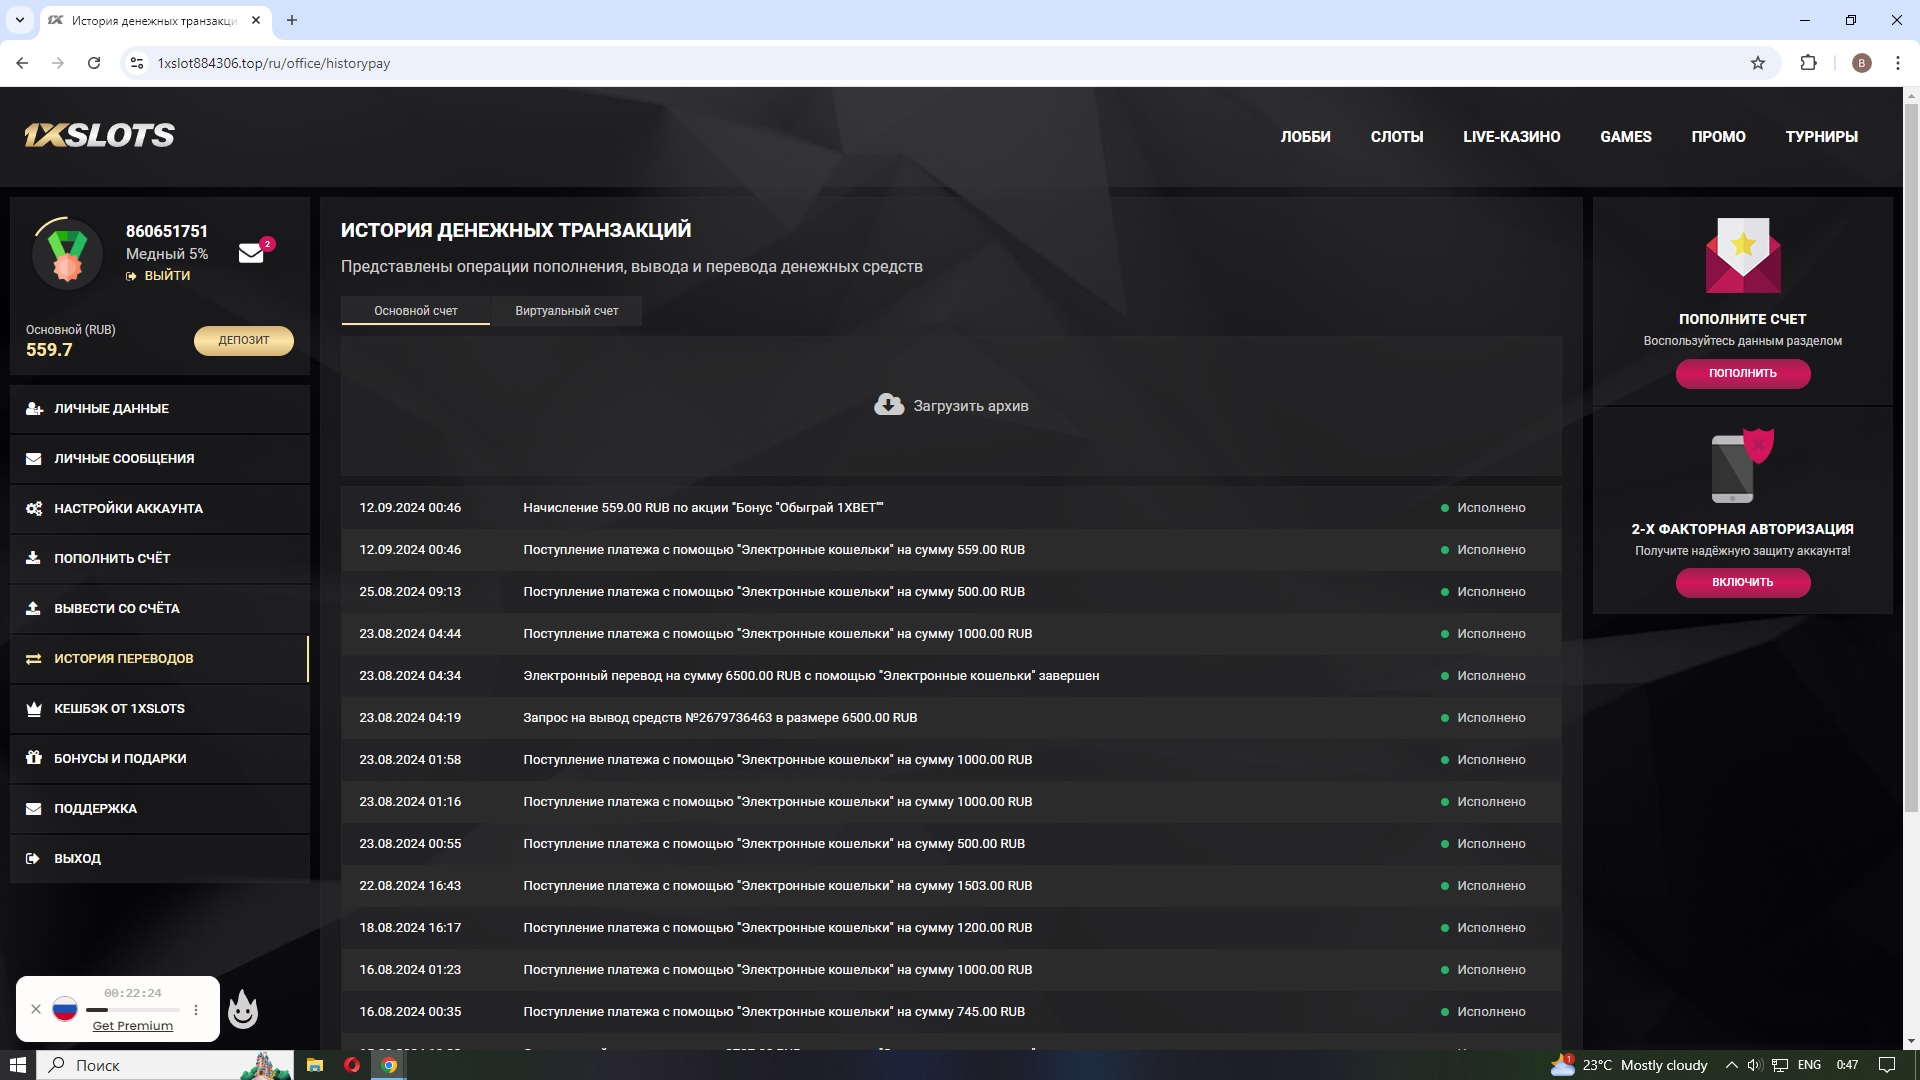Click the ДЕПОЗИТ button
Image resolution: width=1920 pixels, height=1080 pixels.
click(243, 340)
